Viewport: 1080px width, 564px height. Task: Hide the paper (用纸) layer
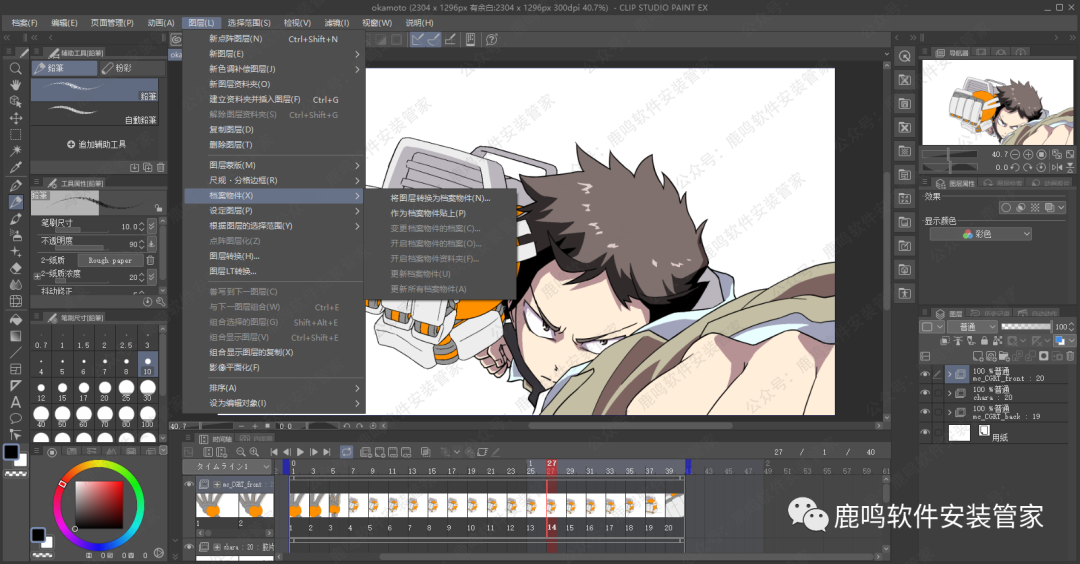(x=925, y=432)
